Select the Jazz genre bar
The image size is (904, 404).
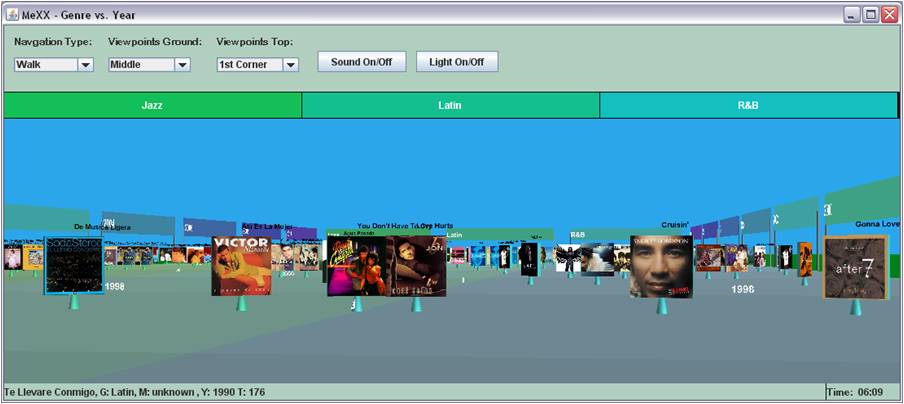point(152,105)
